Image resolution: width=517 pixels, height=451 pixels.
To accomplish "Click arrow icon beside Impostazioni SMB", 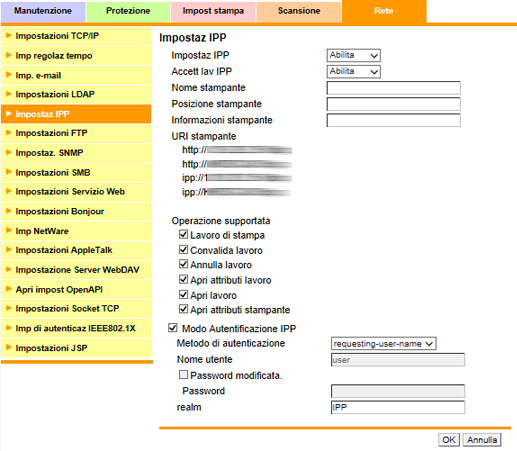I will coord(9,172).
